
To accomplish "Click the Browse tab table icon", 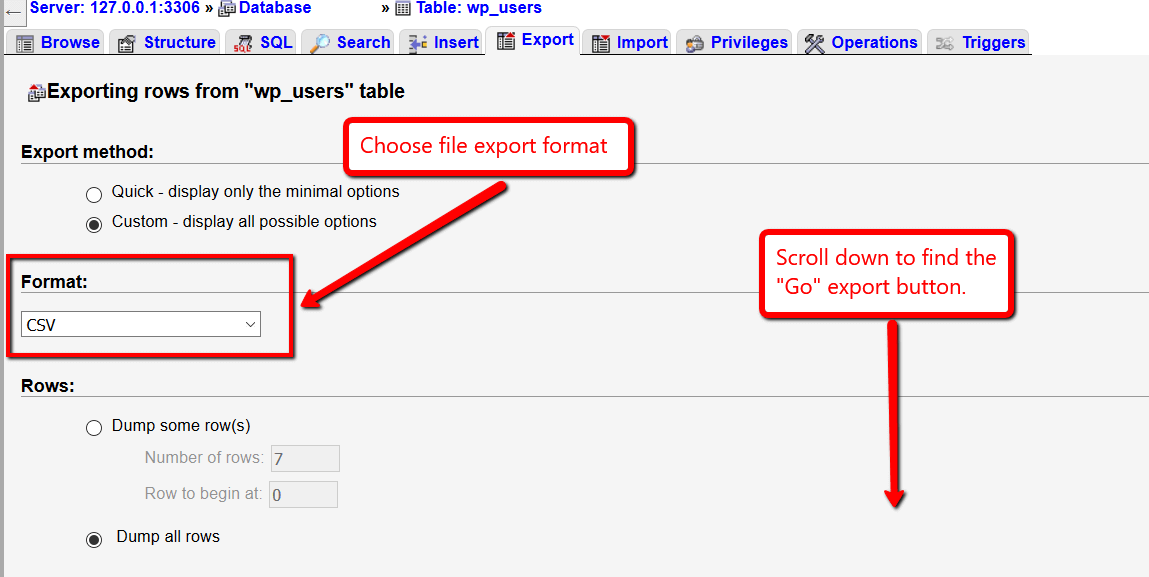I will (x=25, y=43).
